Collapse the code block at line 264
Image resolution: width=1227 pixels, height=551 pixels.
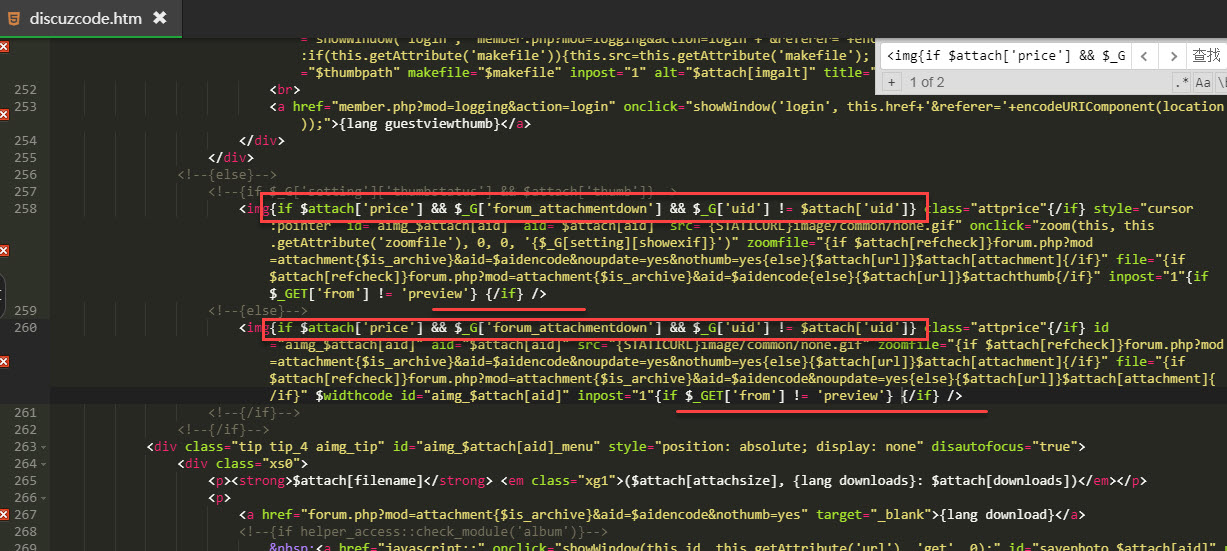click(x=42, y=464)
